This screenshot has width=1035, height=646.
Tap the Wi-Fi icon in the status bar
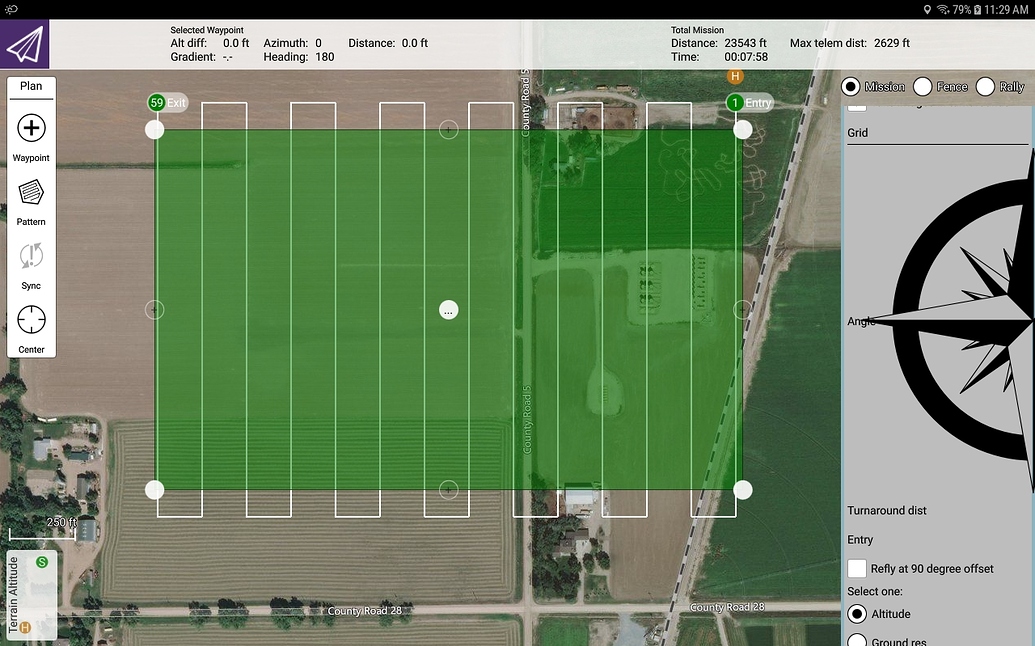[x=941, y=9]
